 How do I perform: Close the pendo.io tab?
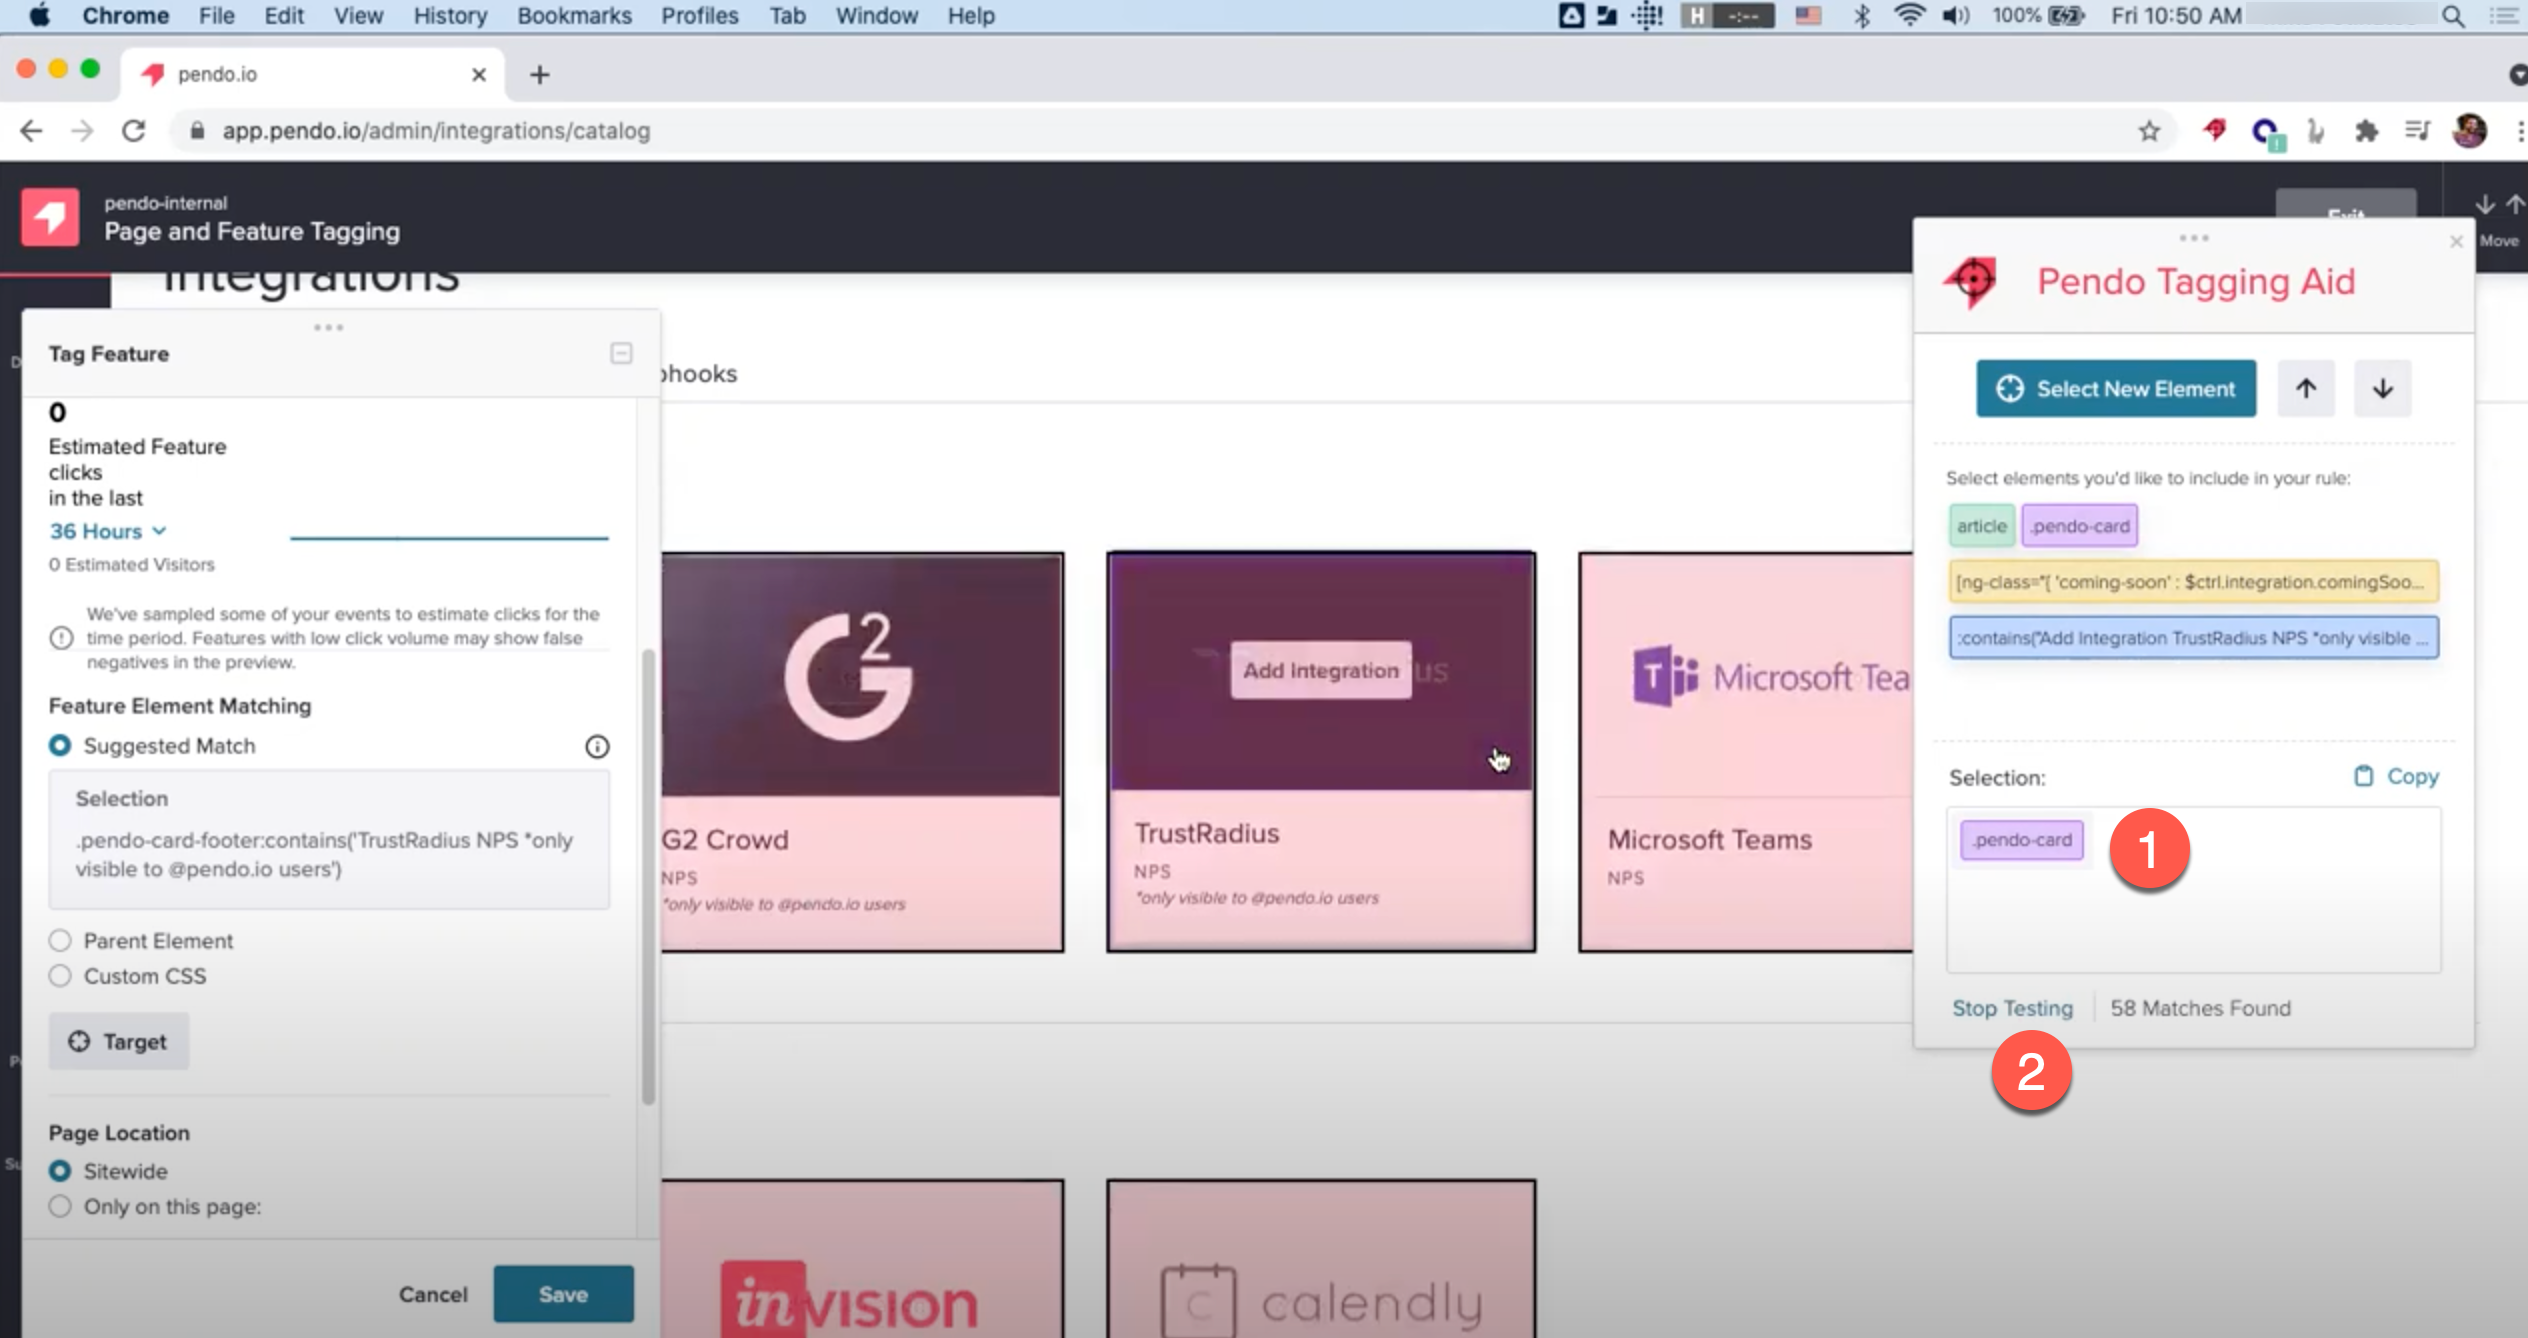(479, 74)
